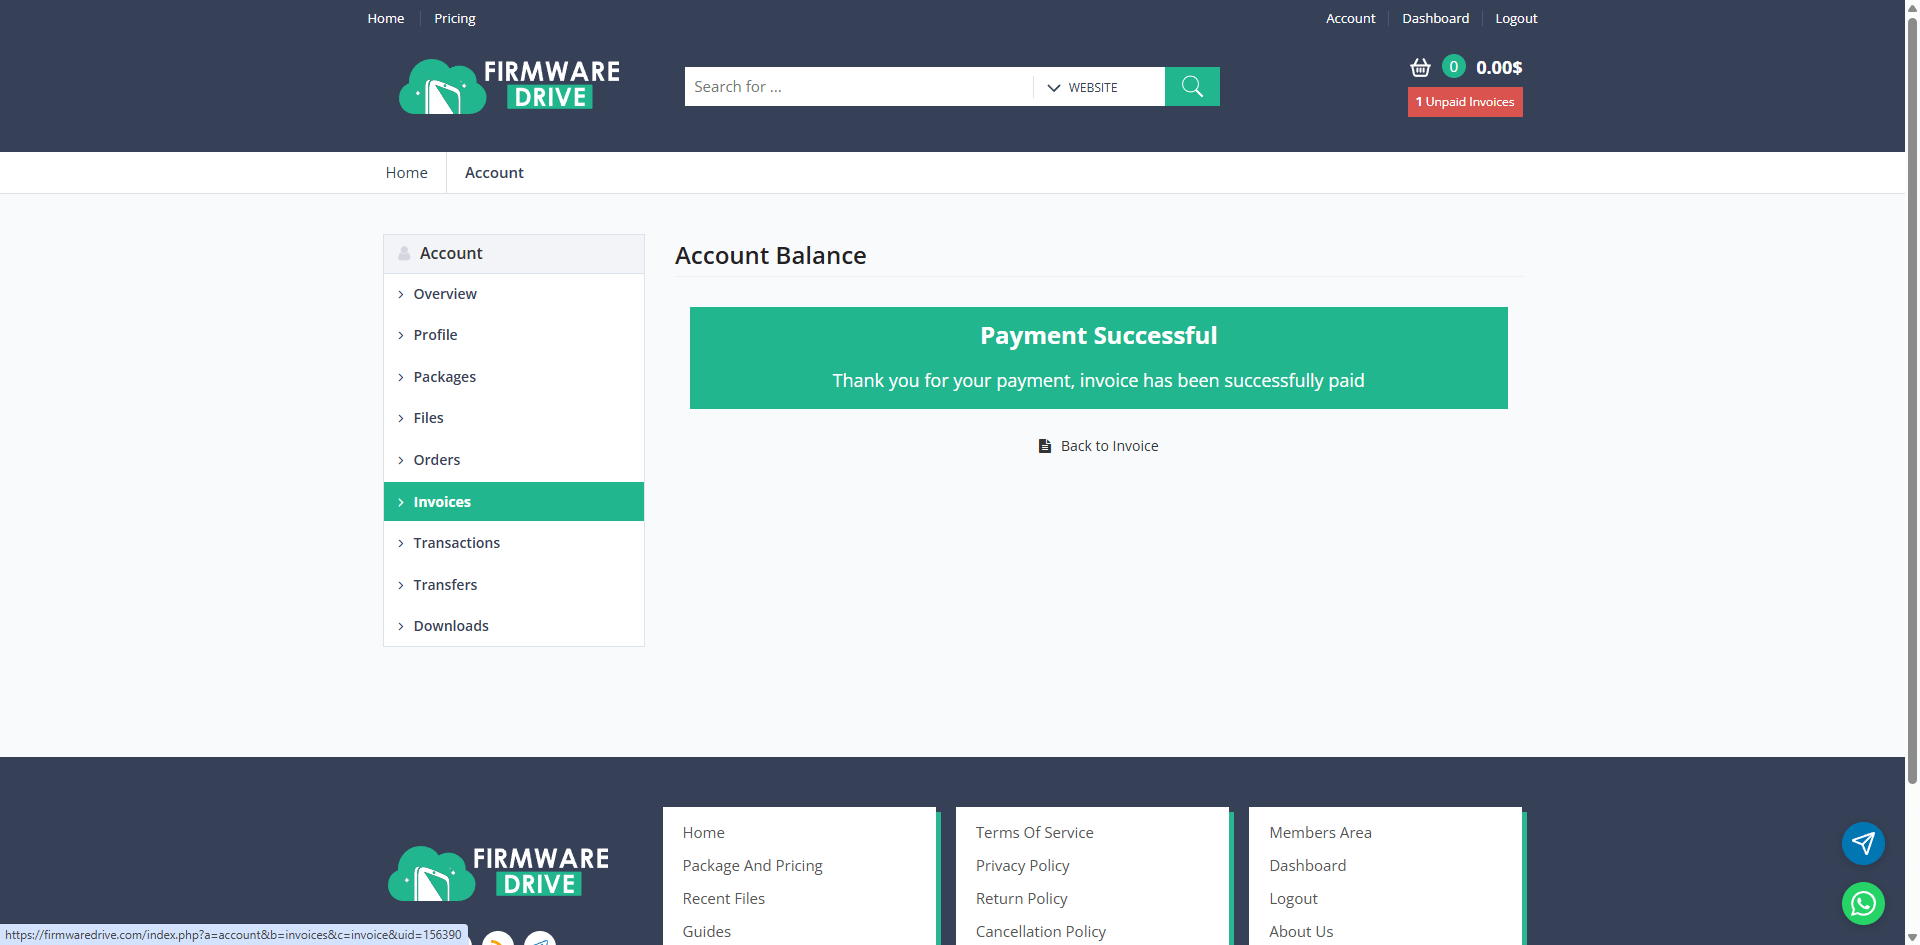This screenshot has width=1920, height=945.
Task: Follow the Back to Invoice link
Action: click(x=1109, y=446)
